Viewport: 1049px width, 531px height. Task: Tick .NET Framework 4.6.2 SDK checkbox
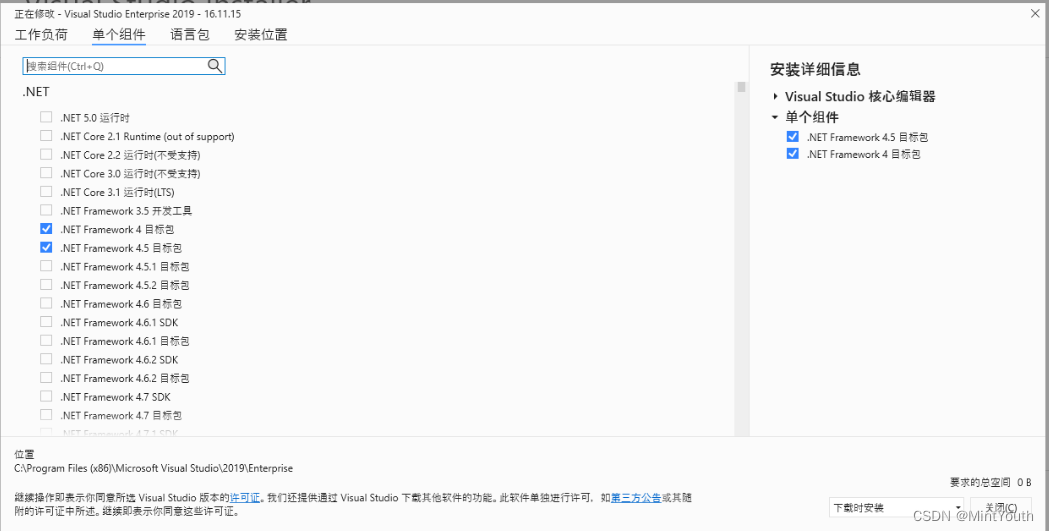(46, 359)
